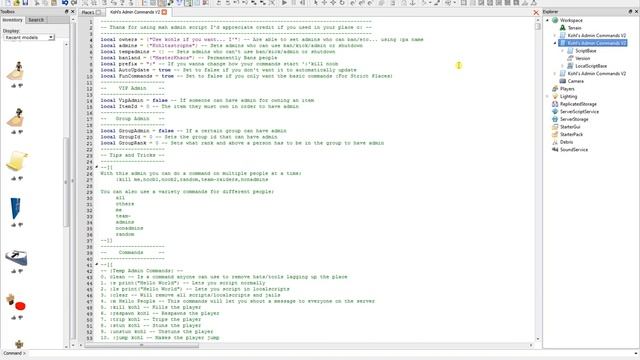The width and height of the screenshot is (640, 360).
Task: Click the ServerStorage icon
Action: pos(555,119)
